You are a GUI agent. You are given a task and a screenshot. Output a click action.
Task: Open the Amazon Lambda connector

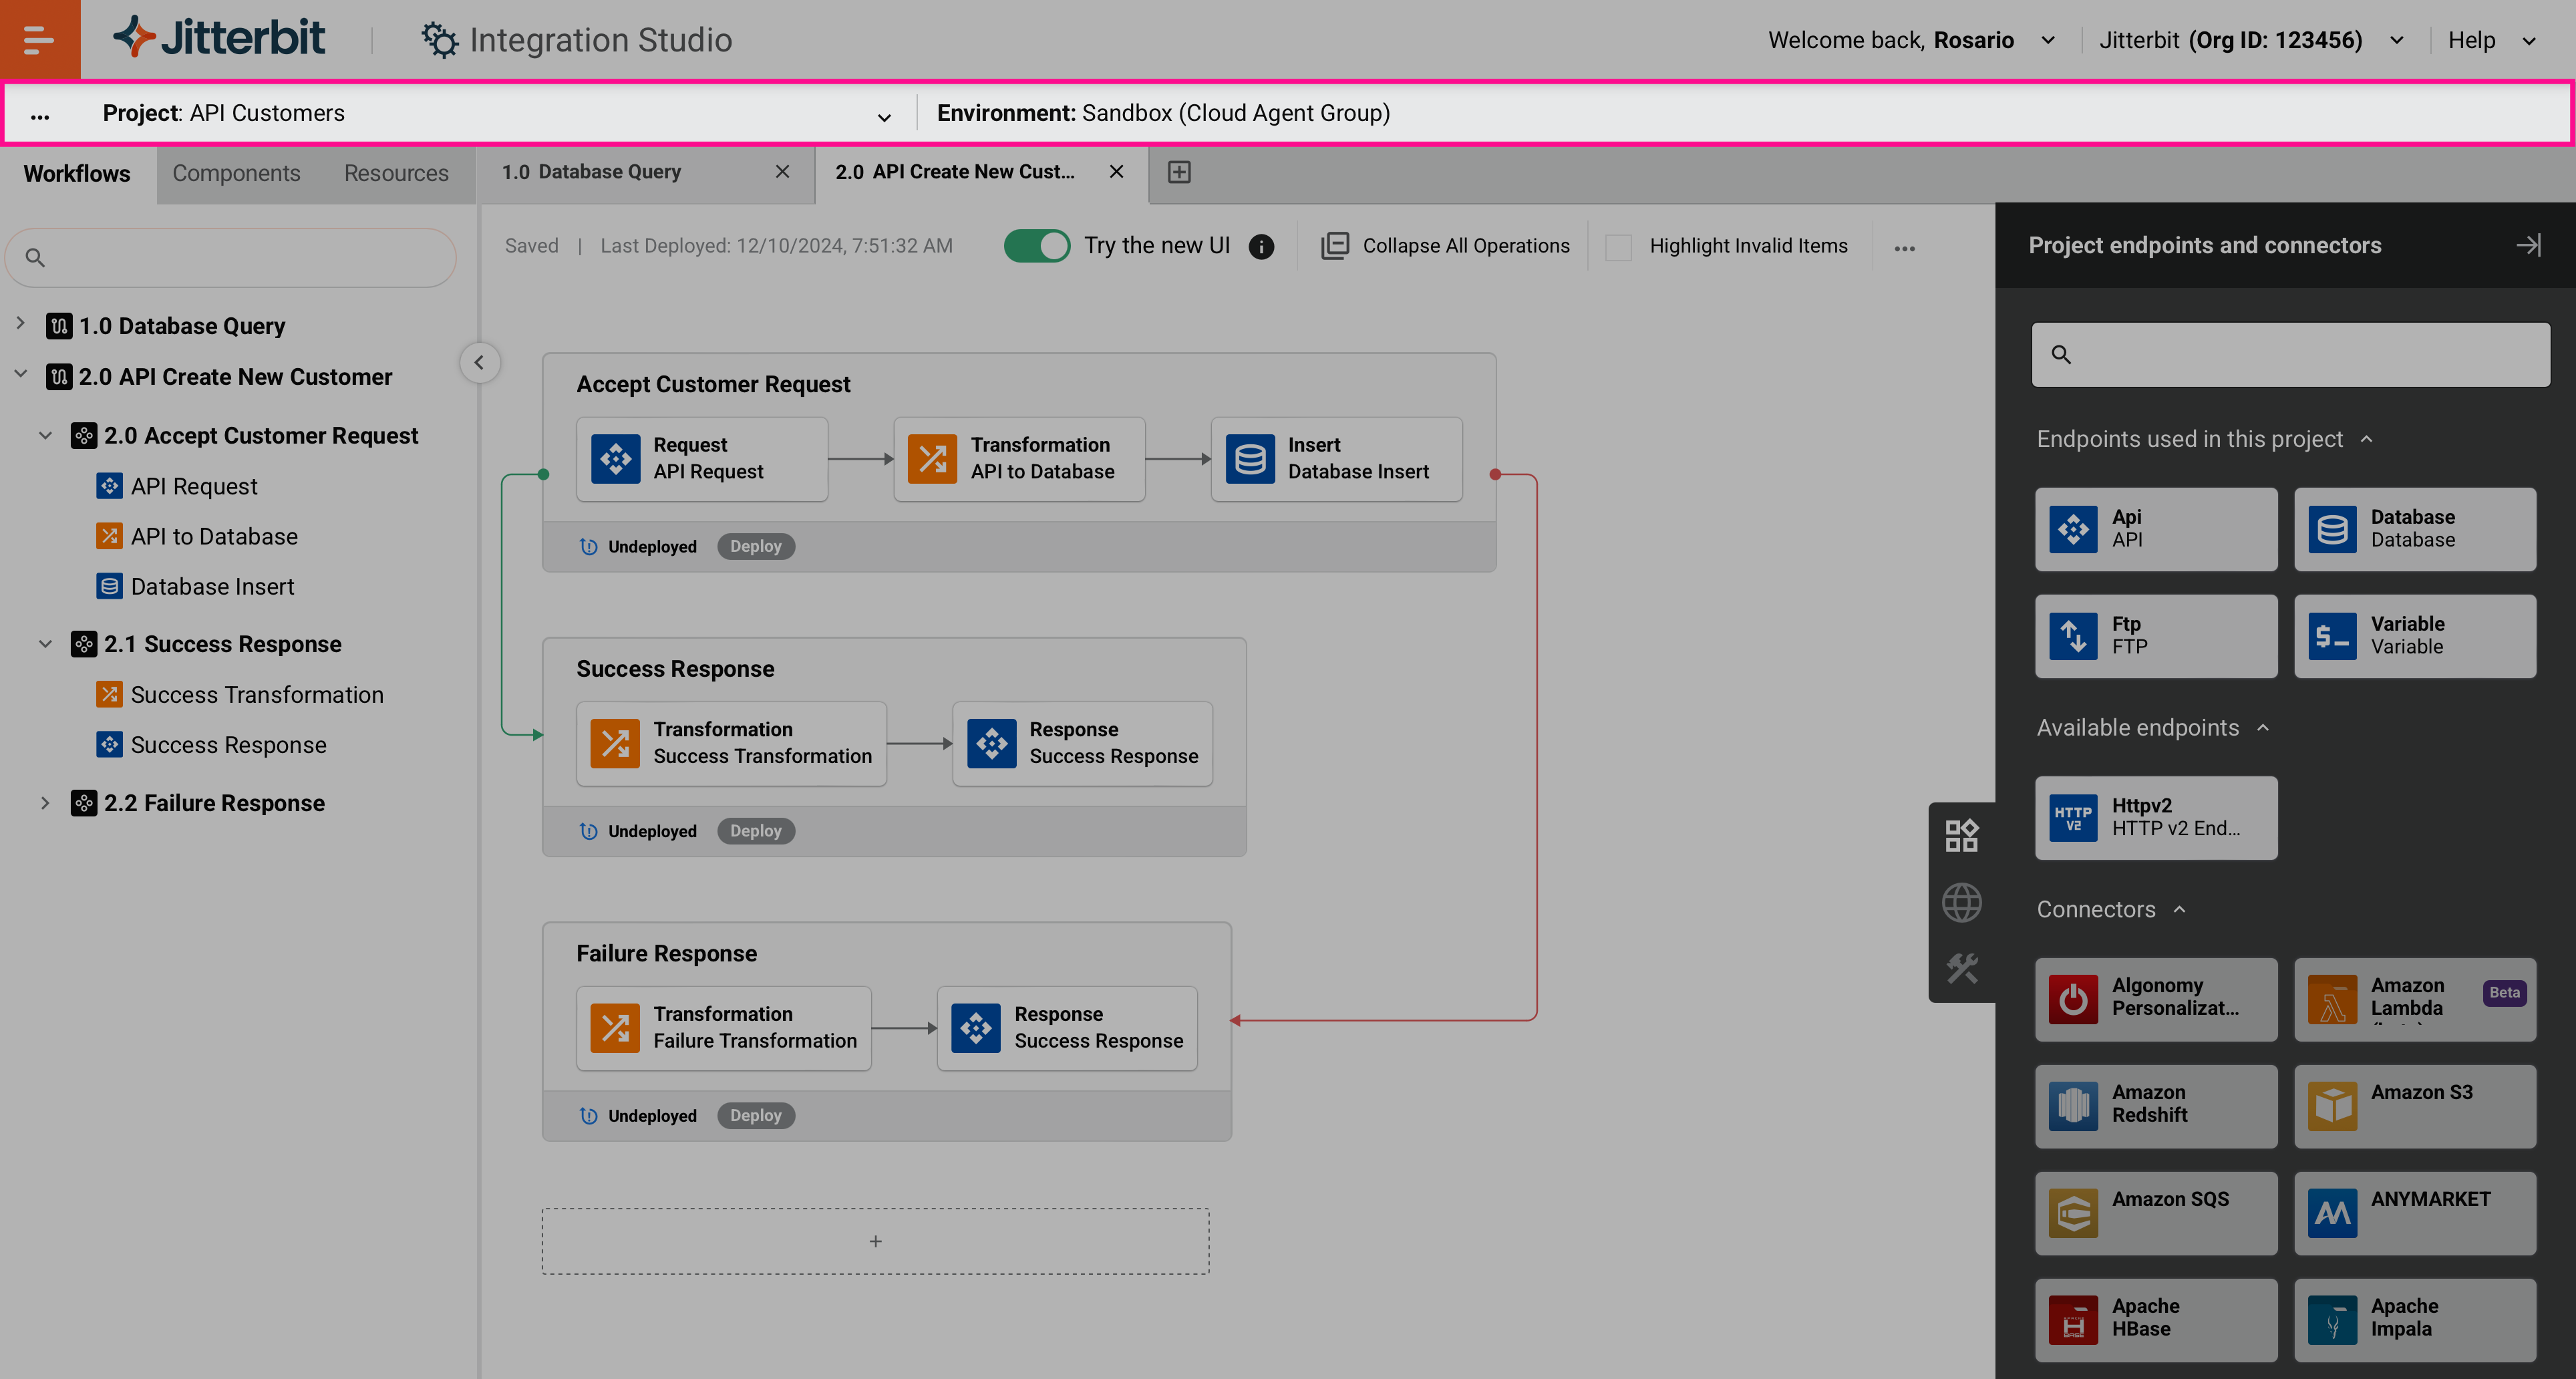[2414, 999]
